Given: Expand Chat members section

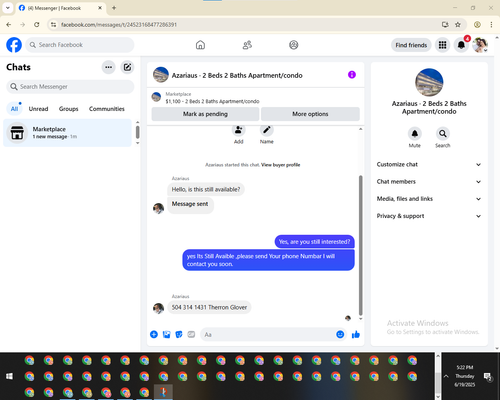Looking at the screenshot, I should [x=429, y=182].
